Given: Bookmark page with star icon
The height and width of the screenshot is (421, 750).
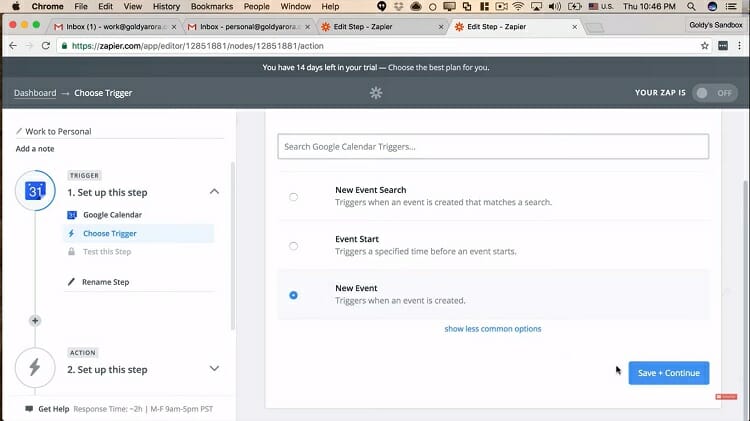Looking at the screenshot, I should (x=705, y=46).
